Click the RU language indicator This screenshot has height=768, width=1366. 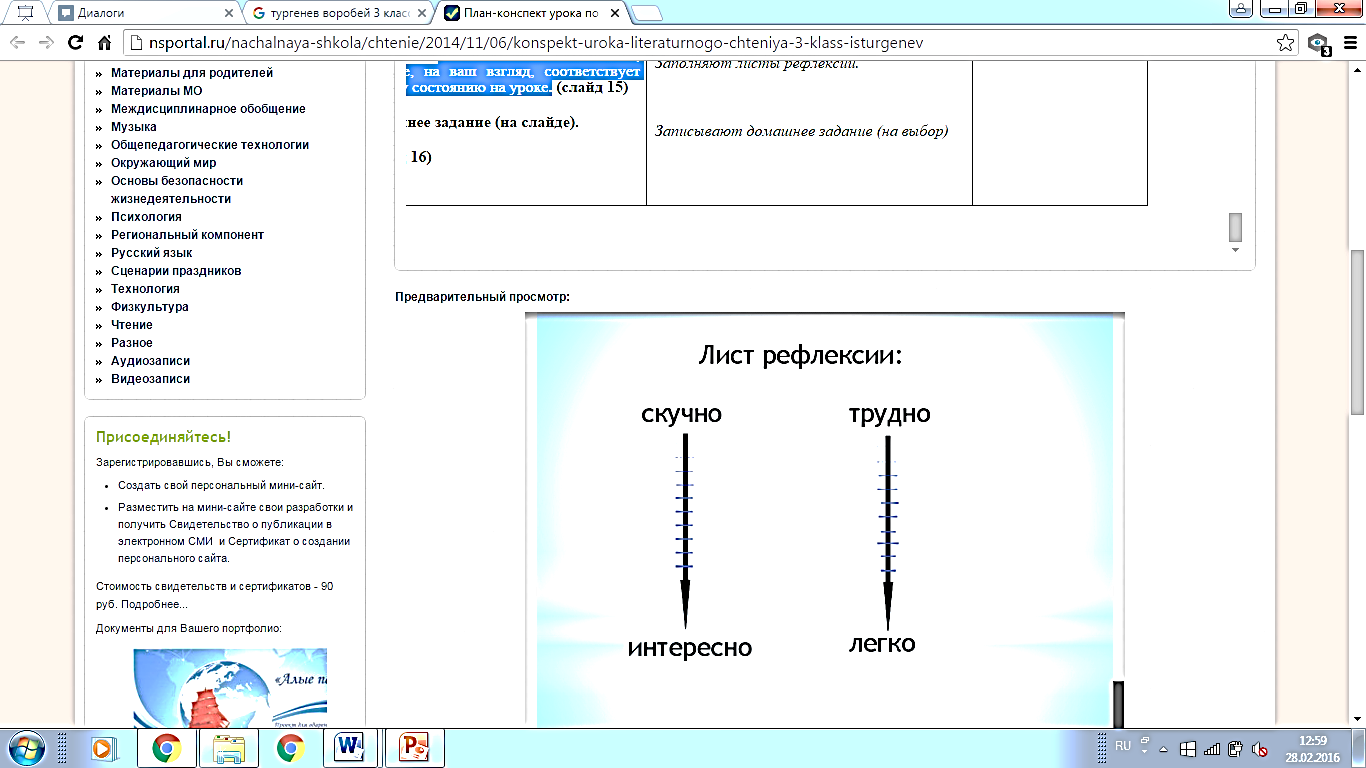(x=1122, y=746)
